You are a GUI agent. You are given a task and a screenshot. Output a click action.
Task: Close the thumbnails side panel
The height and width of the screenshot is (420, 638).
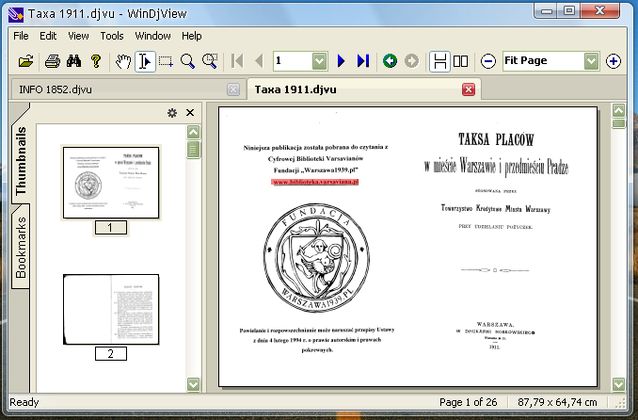[x=190, y=113]
